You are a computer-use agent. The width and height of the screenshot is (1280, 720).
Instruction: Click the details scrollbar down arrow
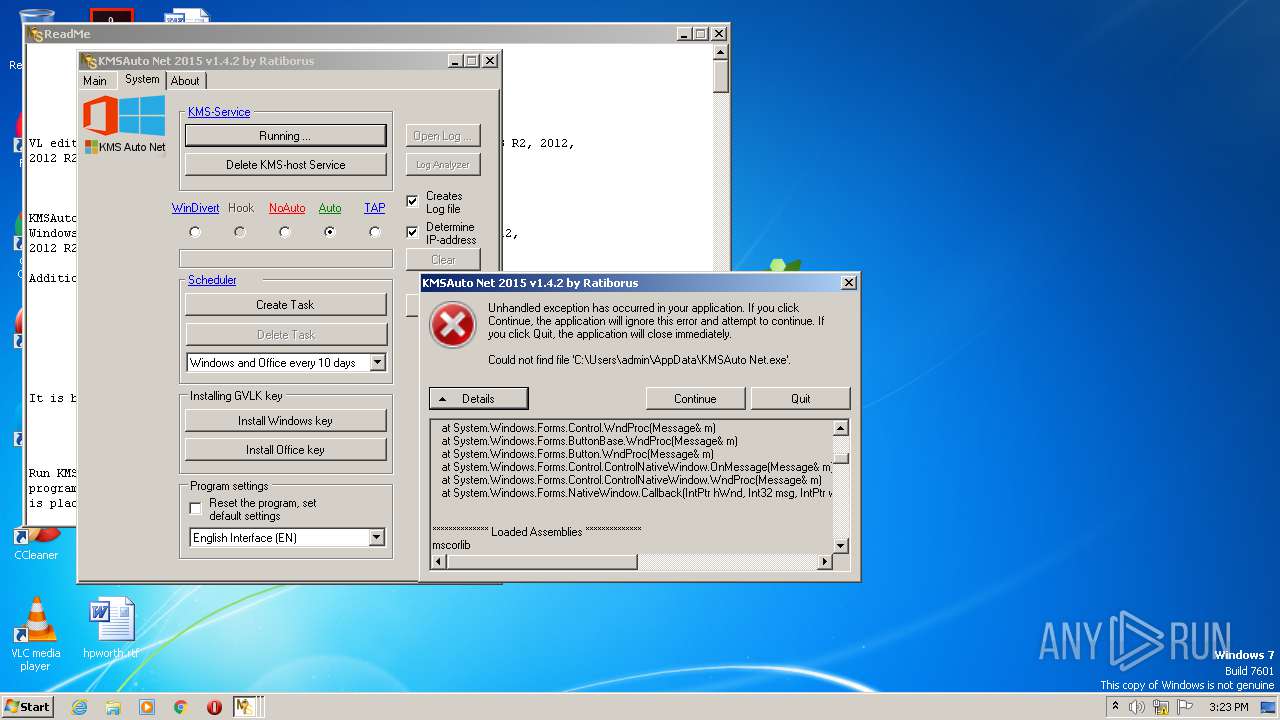pyautogui.click(x=841, y=546)
